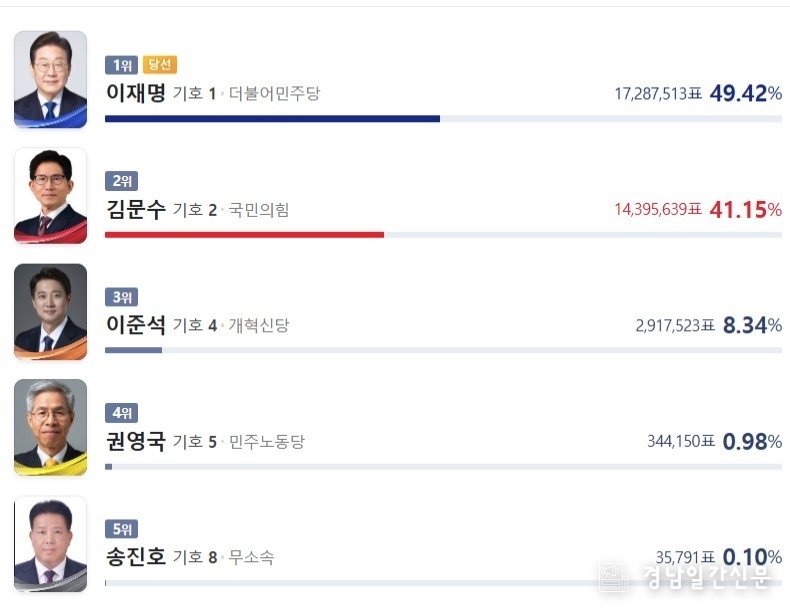Click the 17,287,513표 vote count
Viewport: 790px width, 610px height.
[x=658, y=94]
